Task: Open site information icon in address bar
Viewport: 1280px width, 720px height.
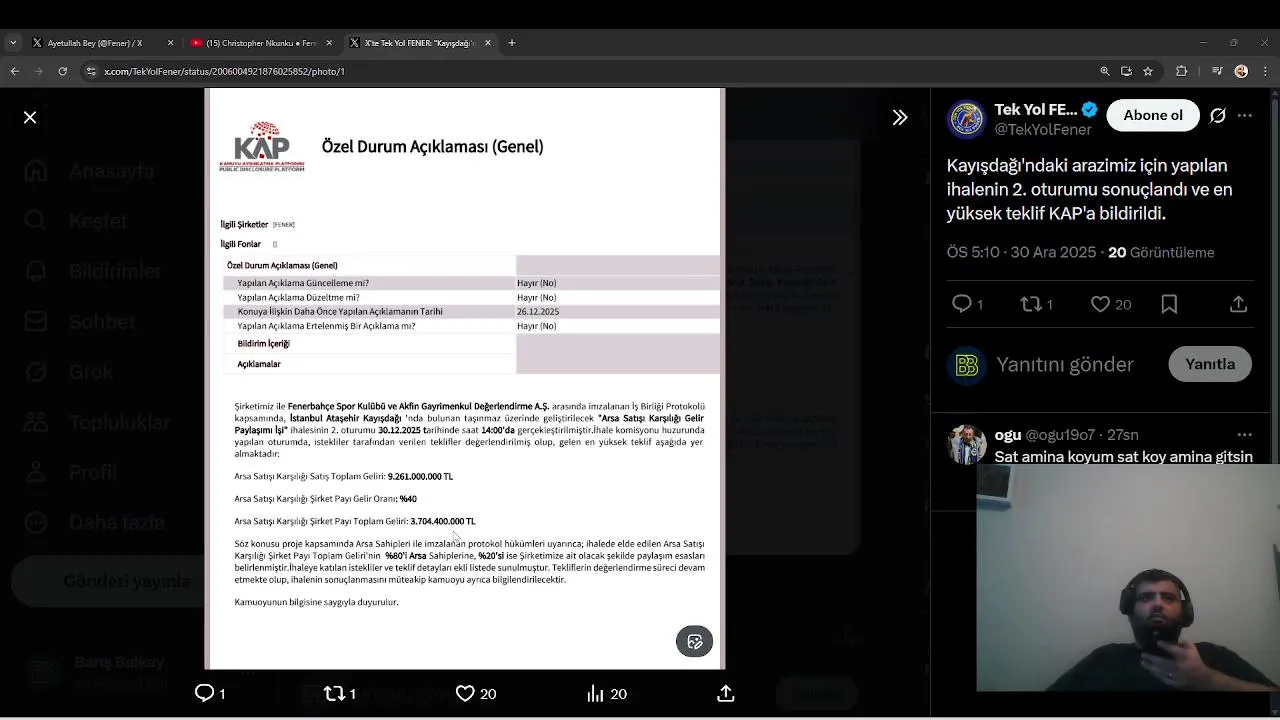Action: tap(91, 71)
